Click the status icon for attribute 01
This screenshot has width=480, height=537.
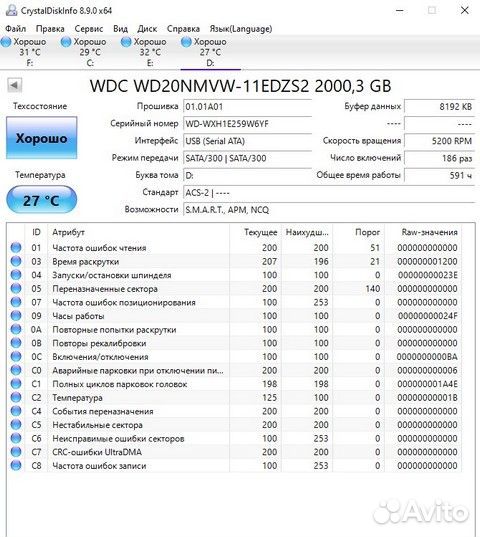coord(16,247)
